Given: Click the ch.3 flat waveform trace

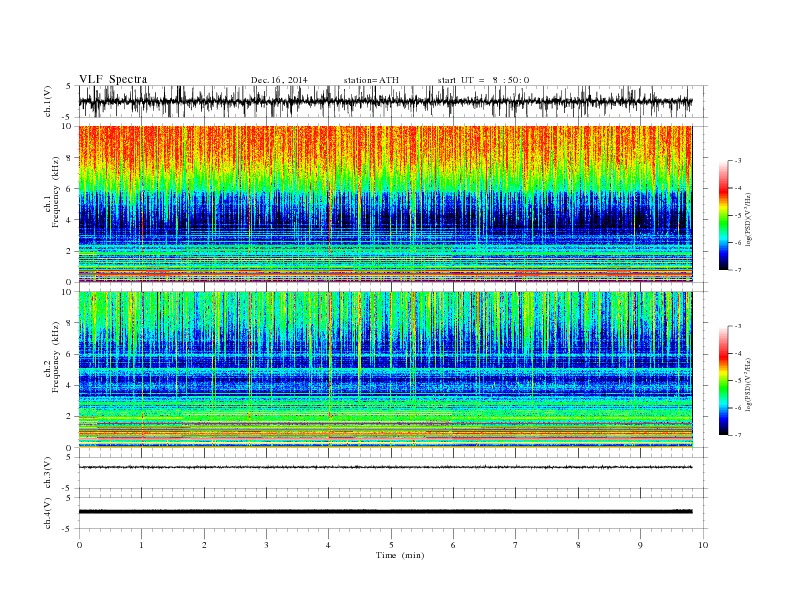Looking at the screenshot, I should (x=385, y=467).
